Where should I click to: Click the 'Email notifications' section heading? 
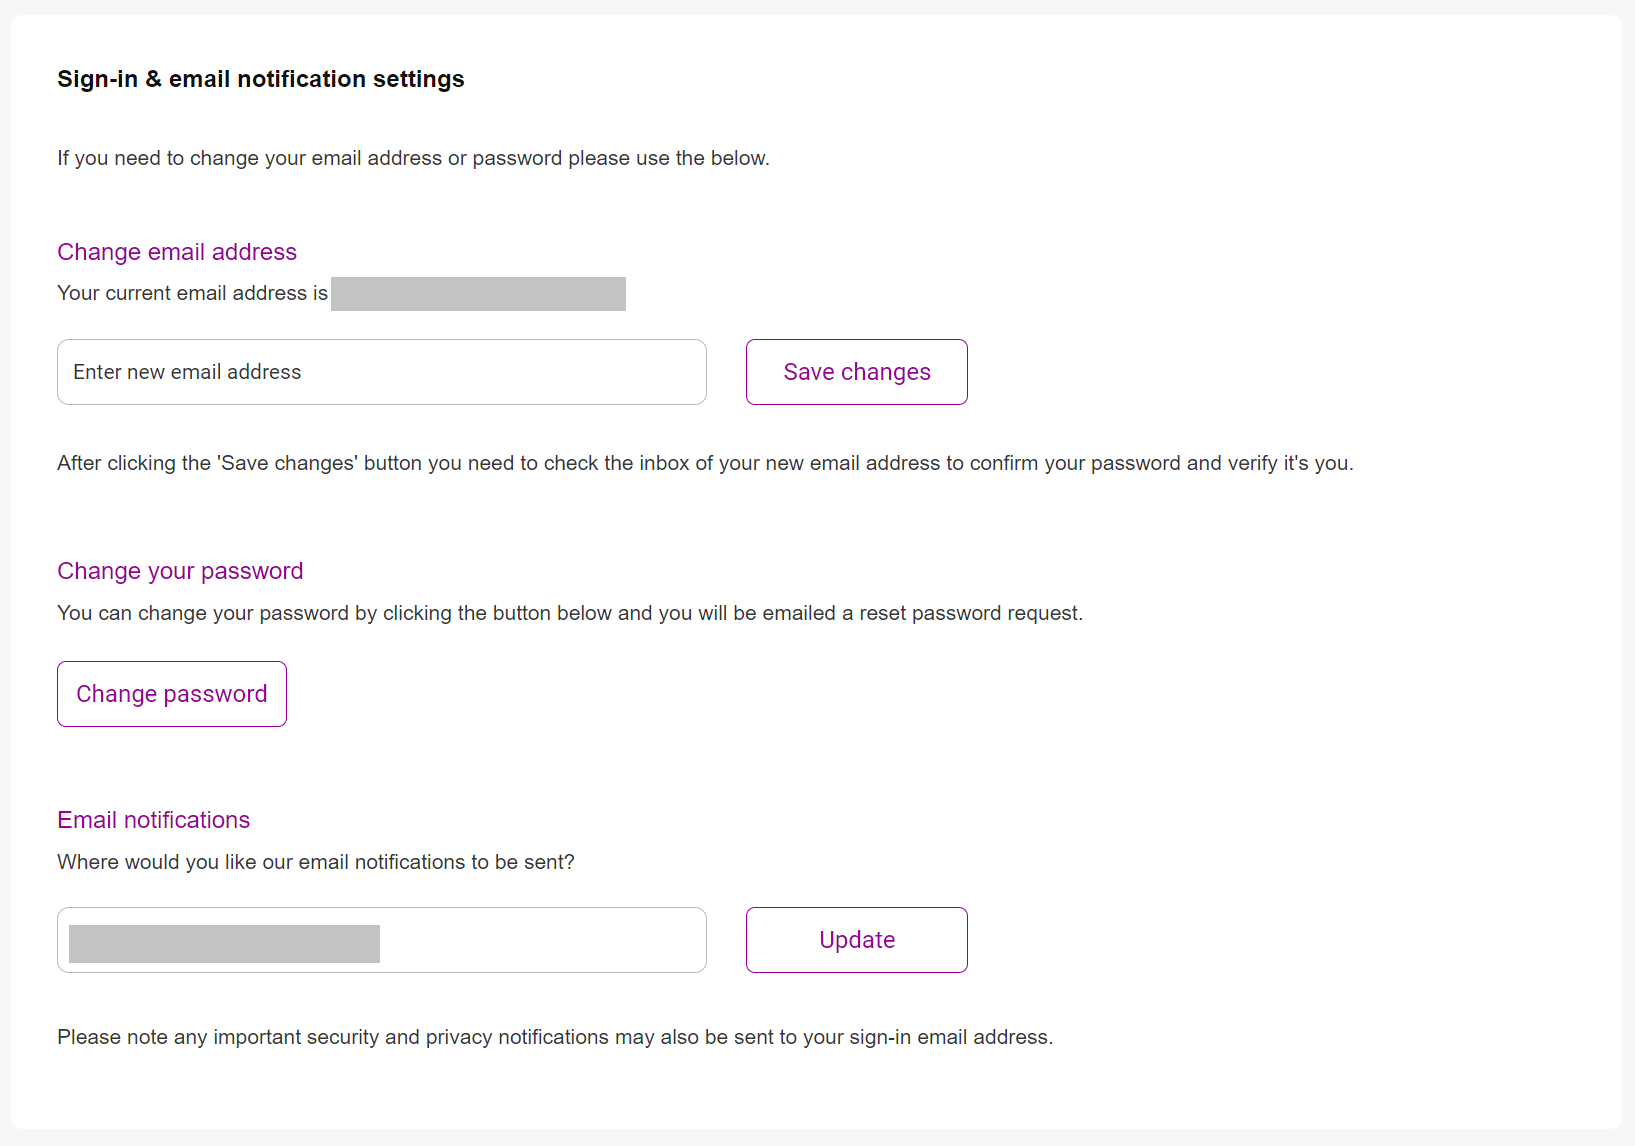pos(154,820)
